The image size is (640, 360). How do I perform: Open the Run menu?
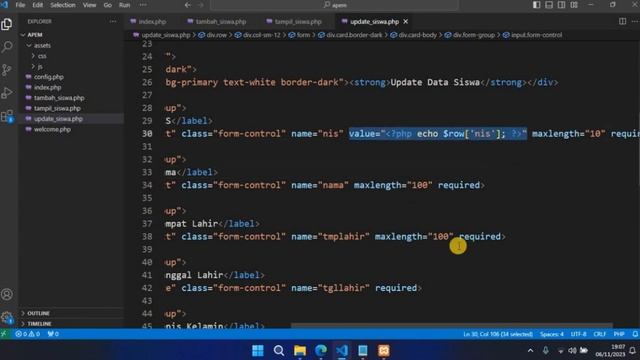pos(124,5)
